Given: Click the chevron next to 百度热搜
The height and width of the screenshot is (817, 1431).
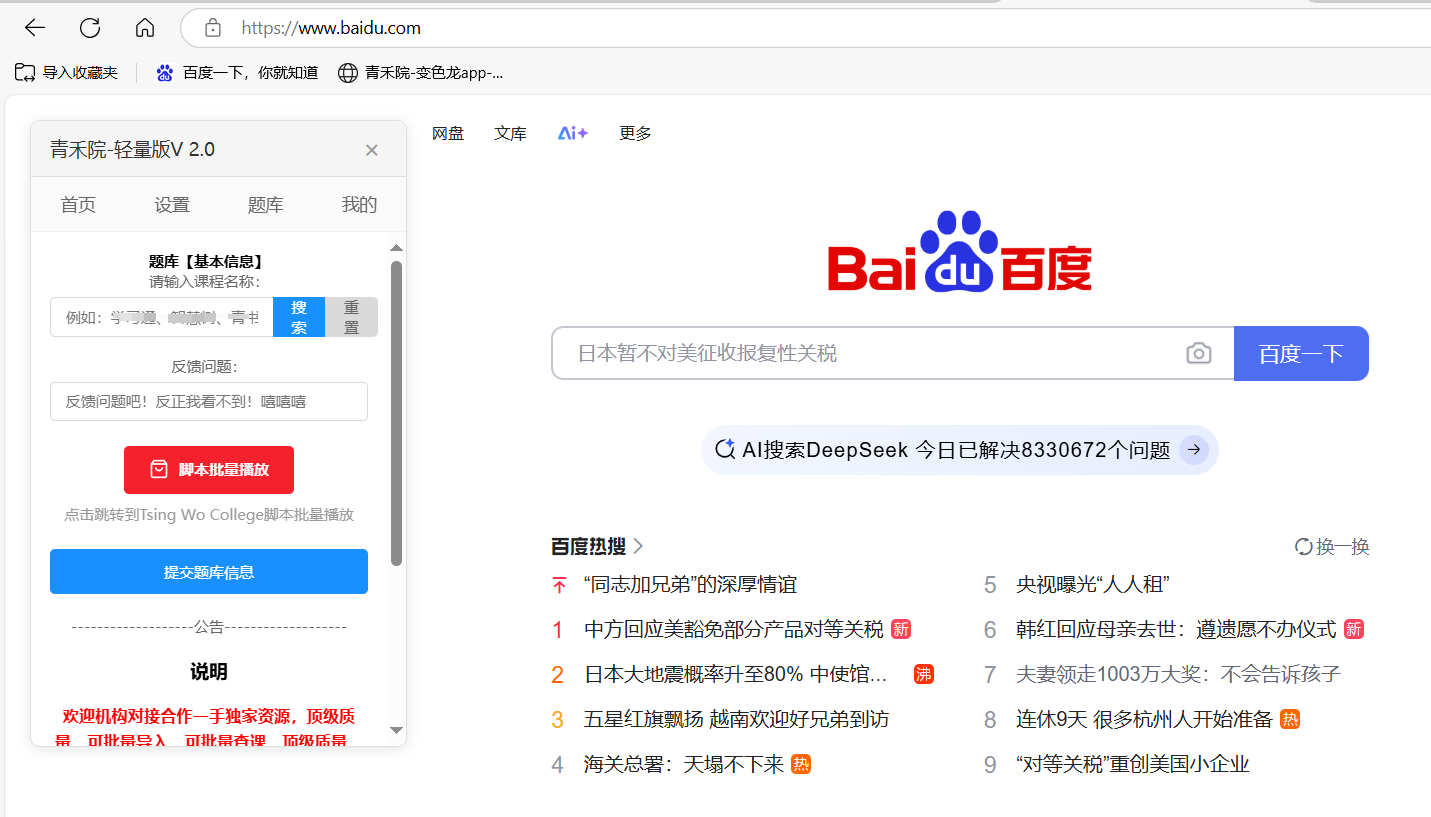Looking at the screenshot, I should click(638, 546).
